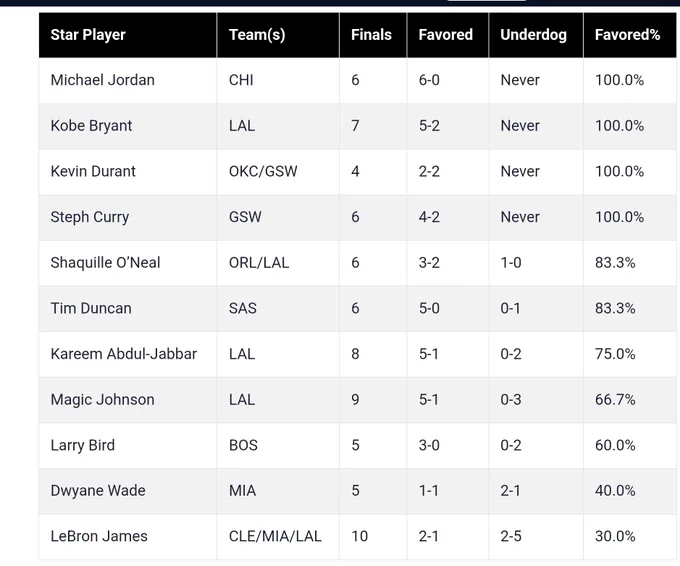Image resolution: width=680 pixels, height=566 pixels.
Task: Click the Star Player column header
Action: (x=128, y=35)
